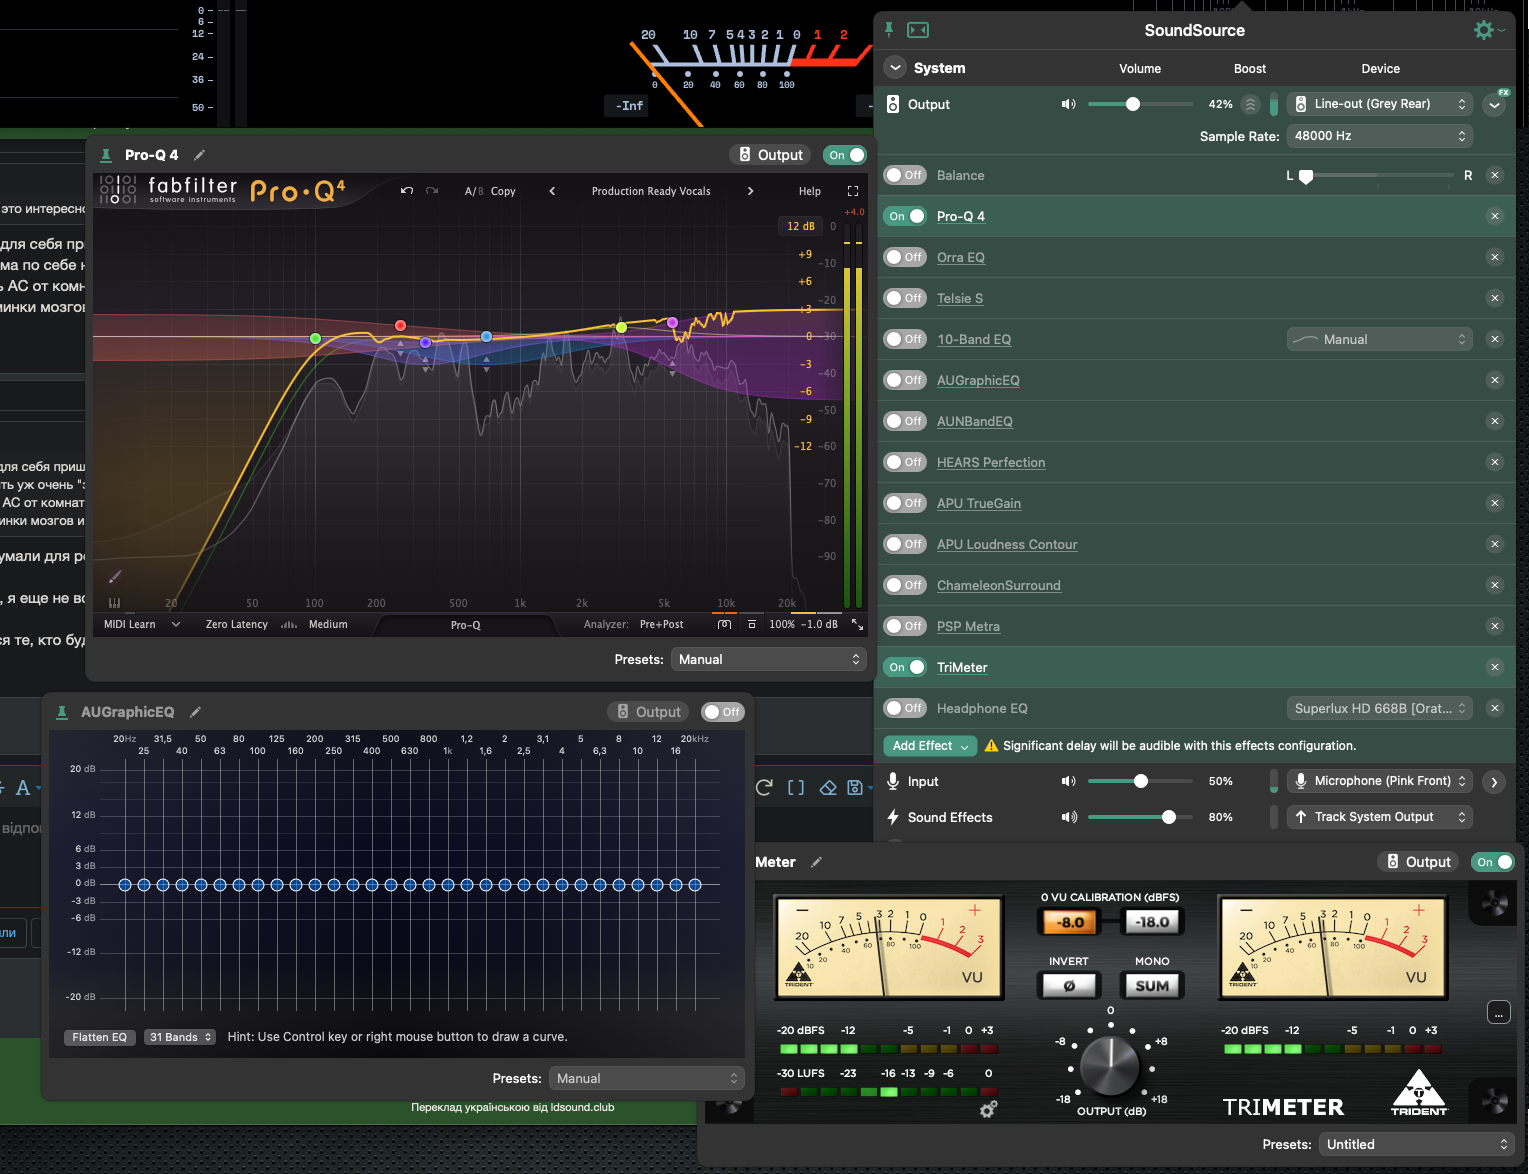Open the 10-Band EQ Manual preset dropdown
Viewport: 1529px width, 1174px height.
click(x=1379, y=339)
